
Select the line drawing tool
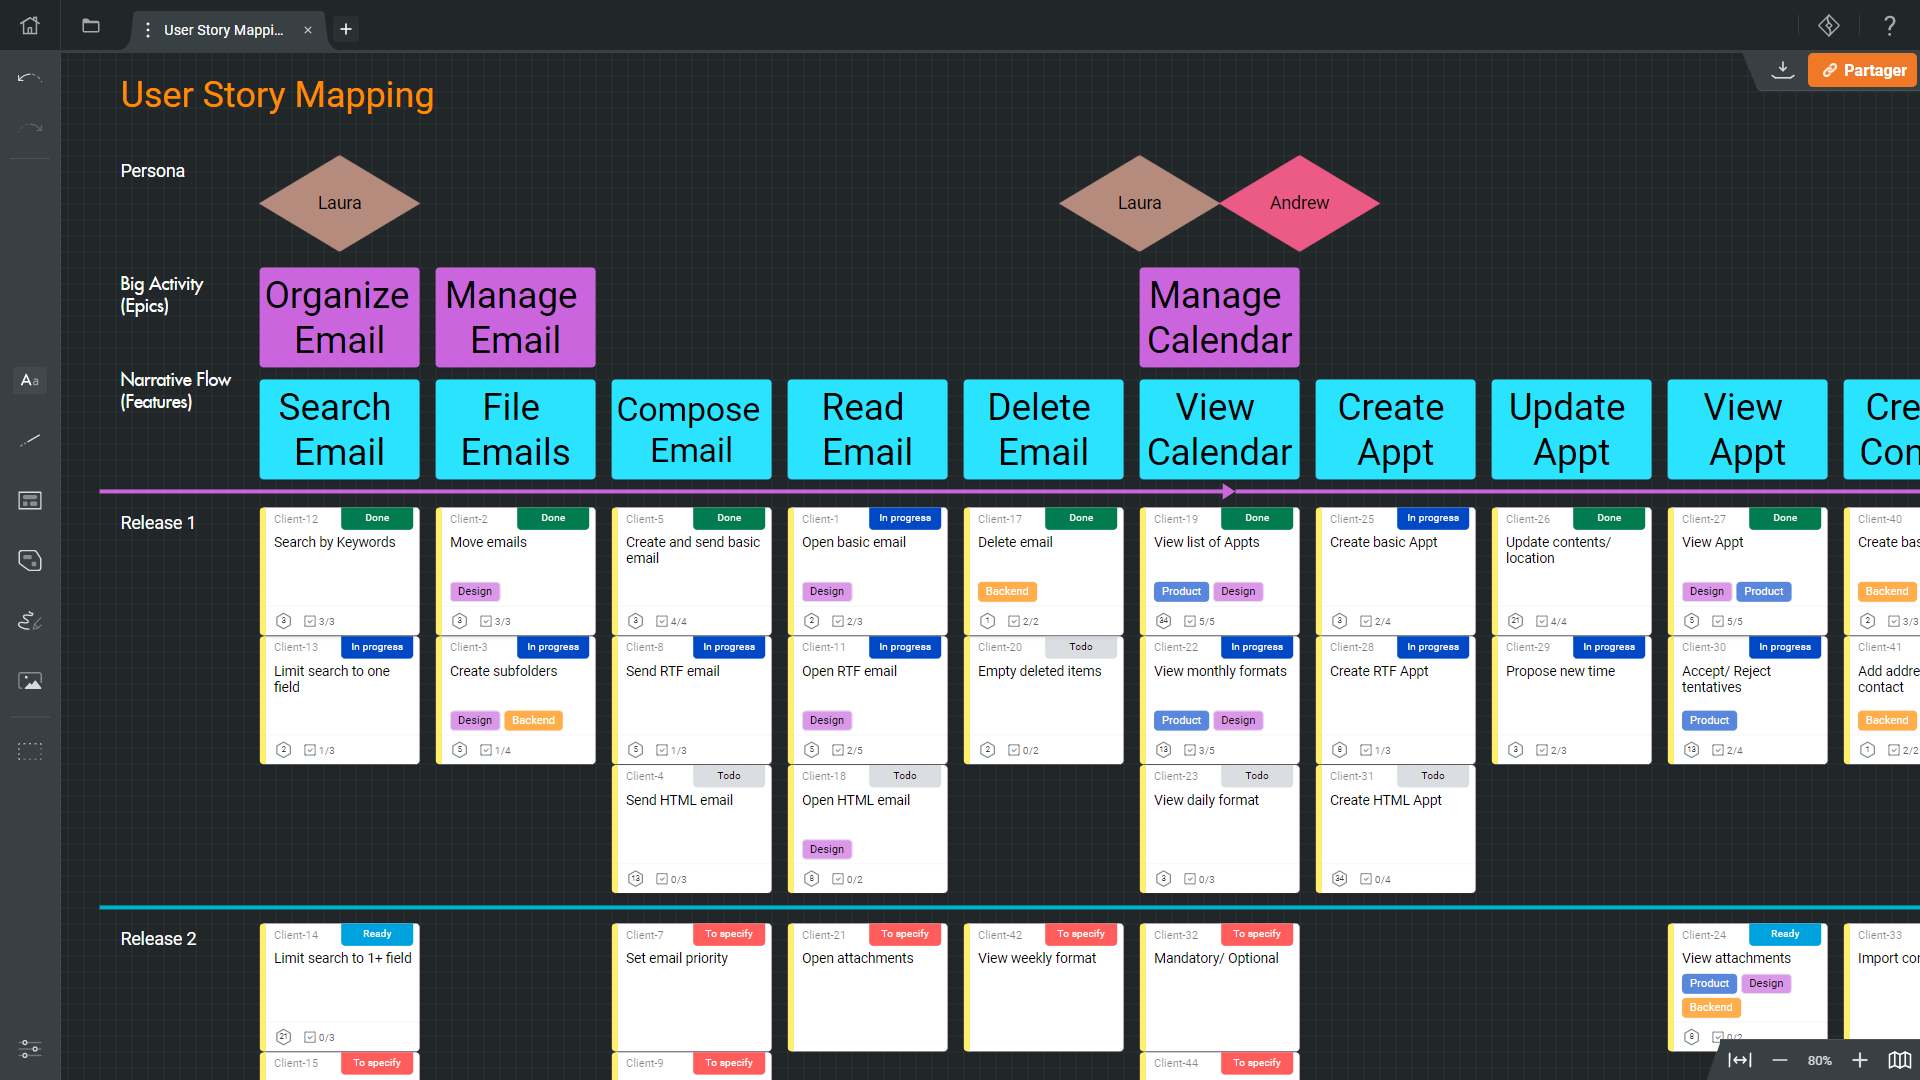click(x=30, y=440)
